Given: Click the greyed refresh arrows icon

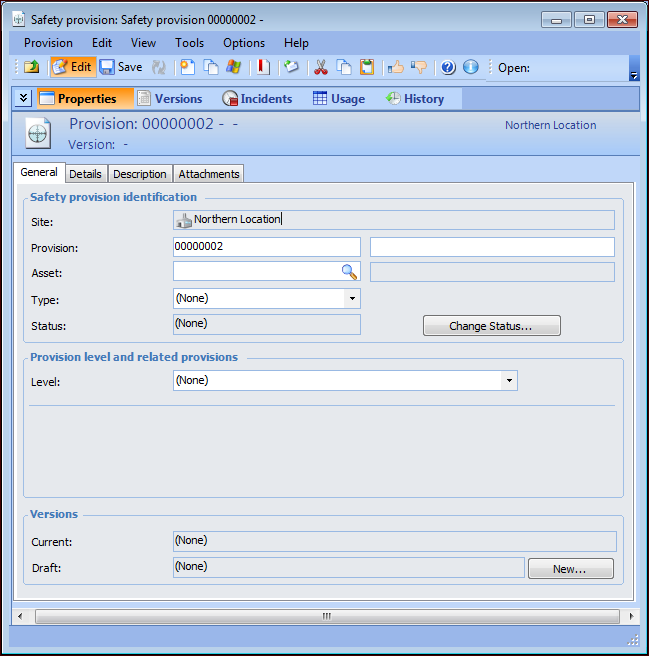Looking at the screenshot, I should coord(159,67).
